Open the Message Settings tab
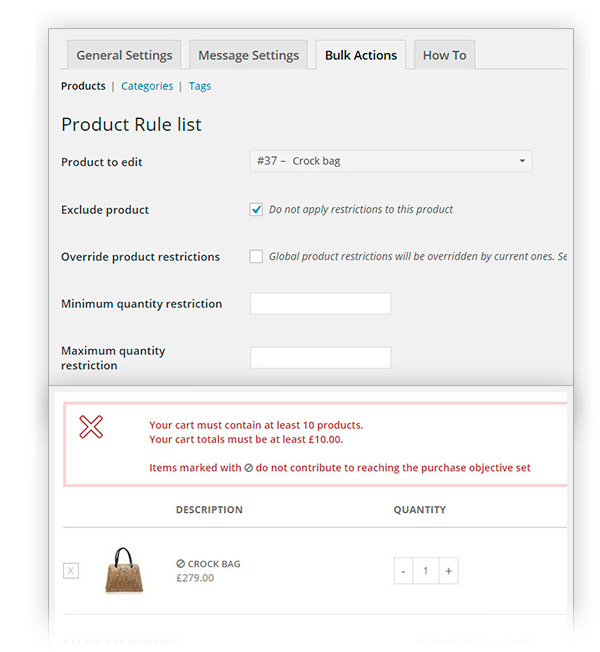Screen dimensions: 600x652 [x=248, y=55]
